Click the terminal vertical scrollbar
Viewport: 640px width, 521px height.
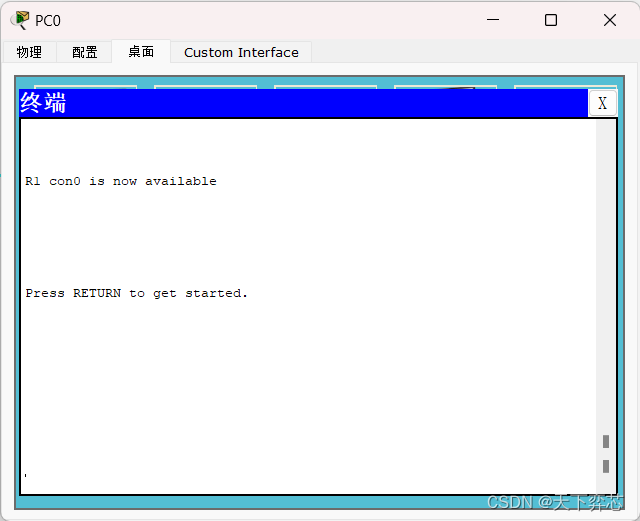[x=606, y=306]
